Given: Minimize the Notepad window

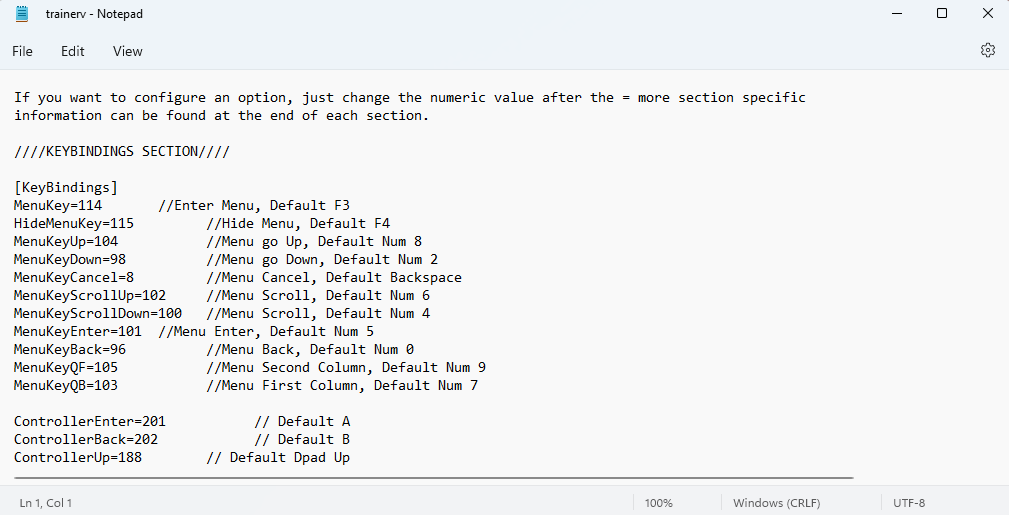Looking at the screenshot, I should [895, 14].
